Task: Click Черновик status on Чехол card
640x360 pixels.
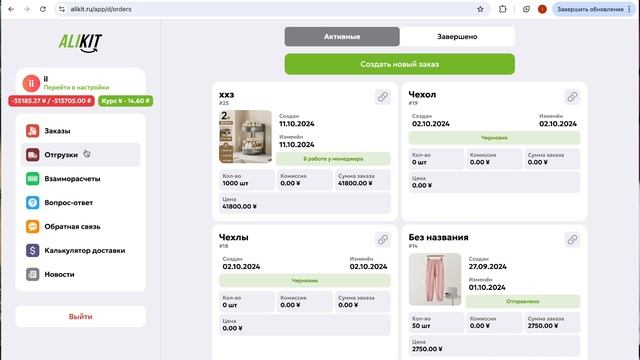Action: (494, 138)
